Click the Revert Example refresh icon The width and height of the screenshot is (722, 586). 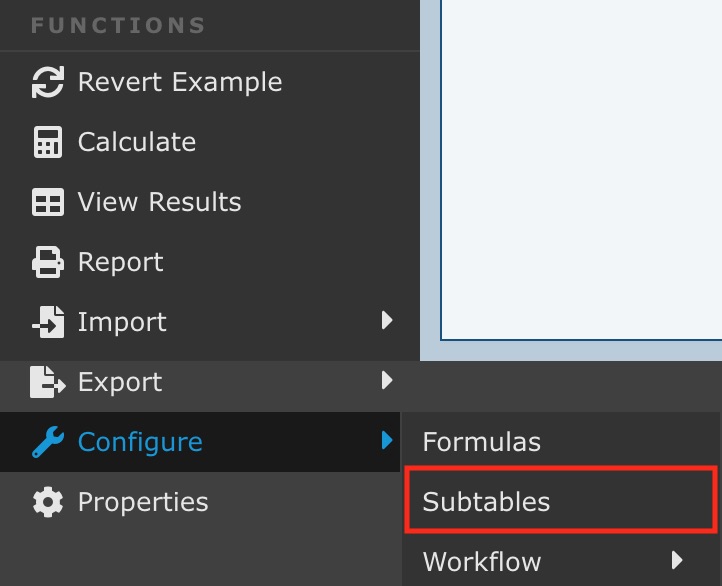coord(47,82)
